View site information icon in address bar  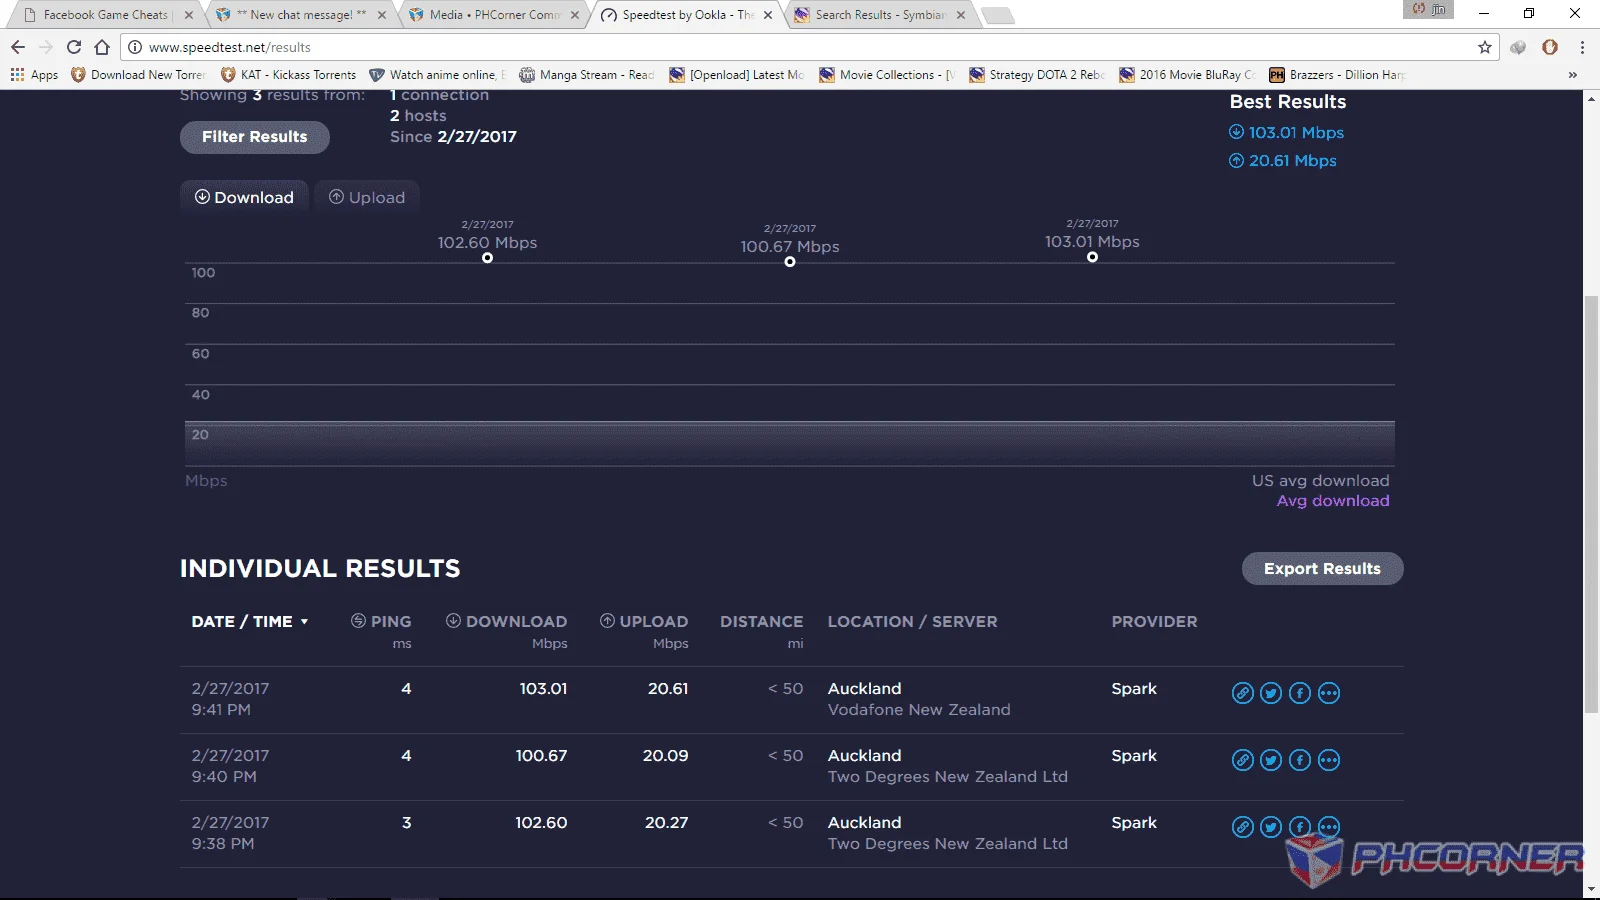pyautogui.click(x=135, y=47)
